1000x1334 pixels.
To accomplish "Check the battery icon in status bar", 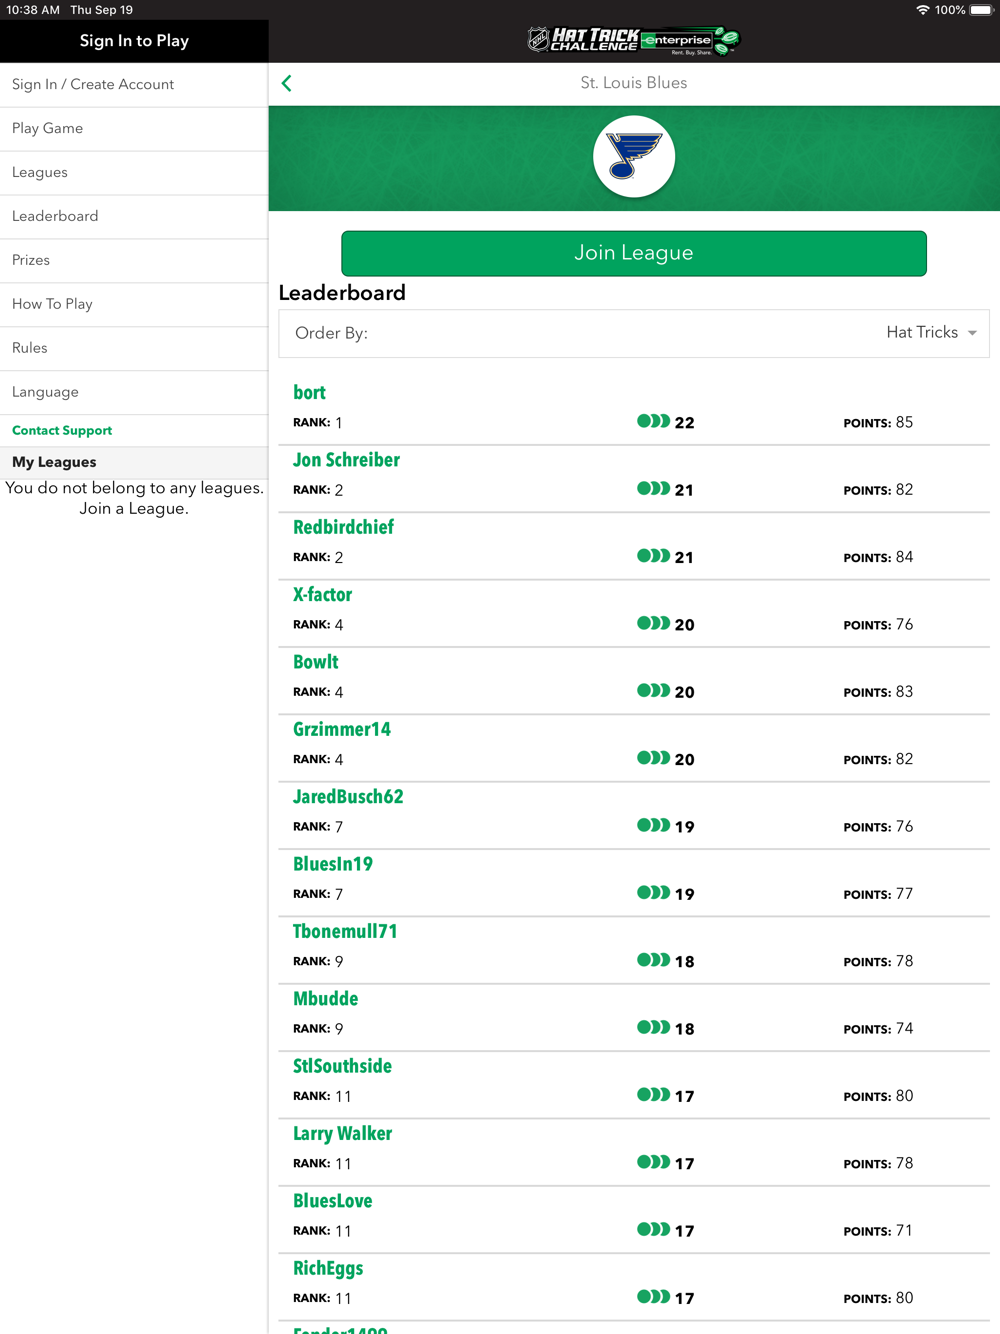I will [x=981, y=10].
